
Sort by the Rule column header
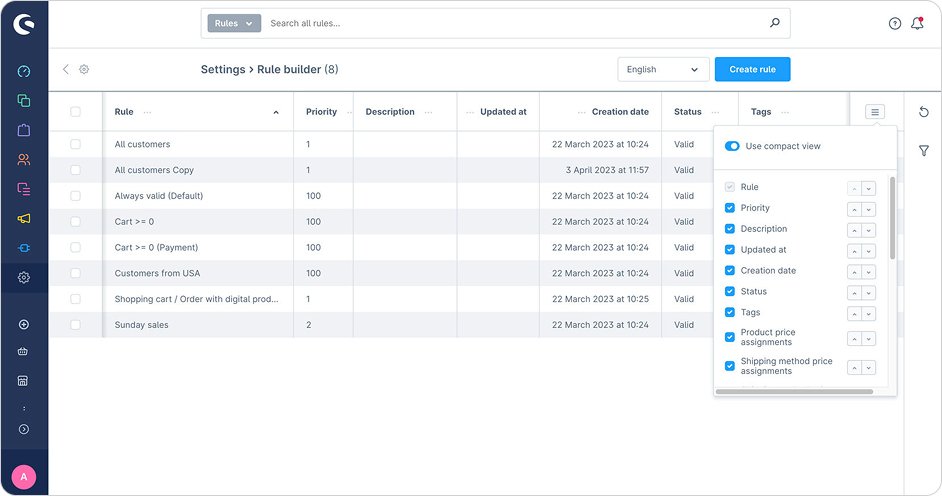124,112
